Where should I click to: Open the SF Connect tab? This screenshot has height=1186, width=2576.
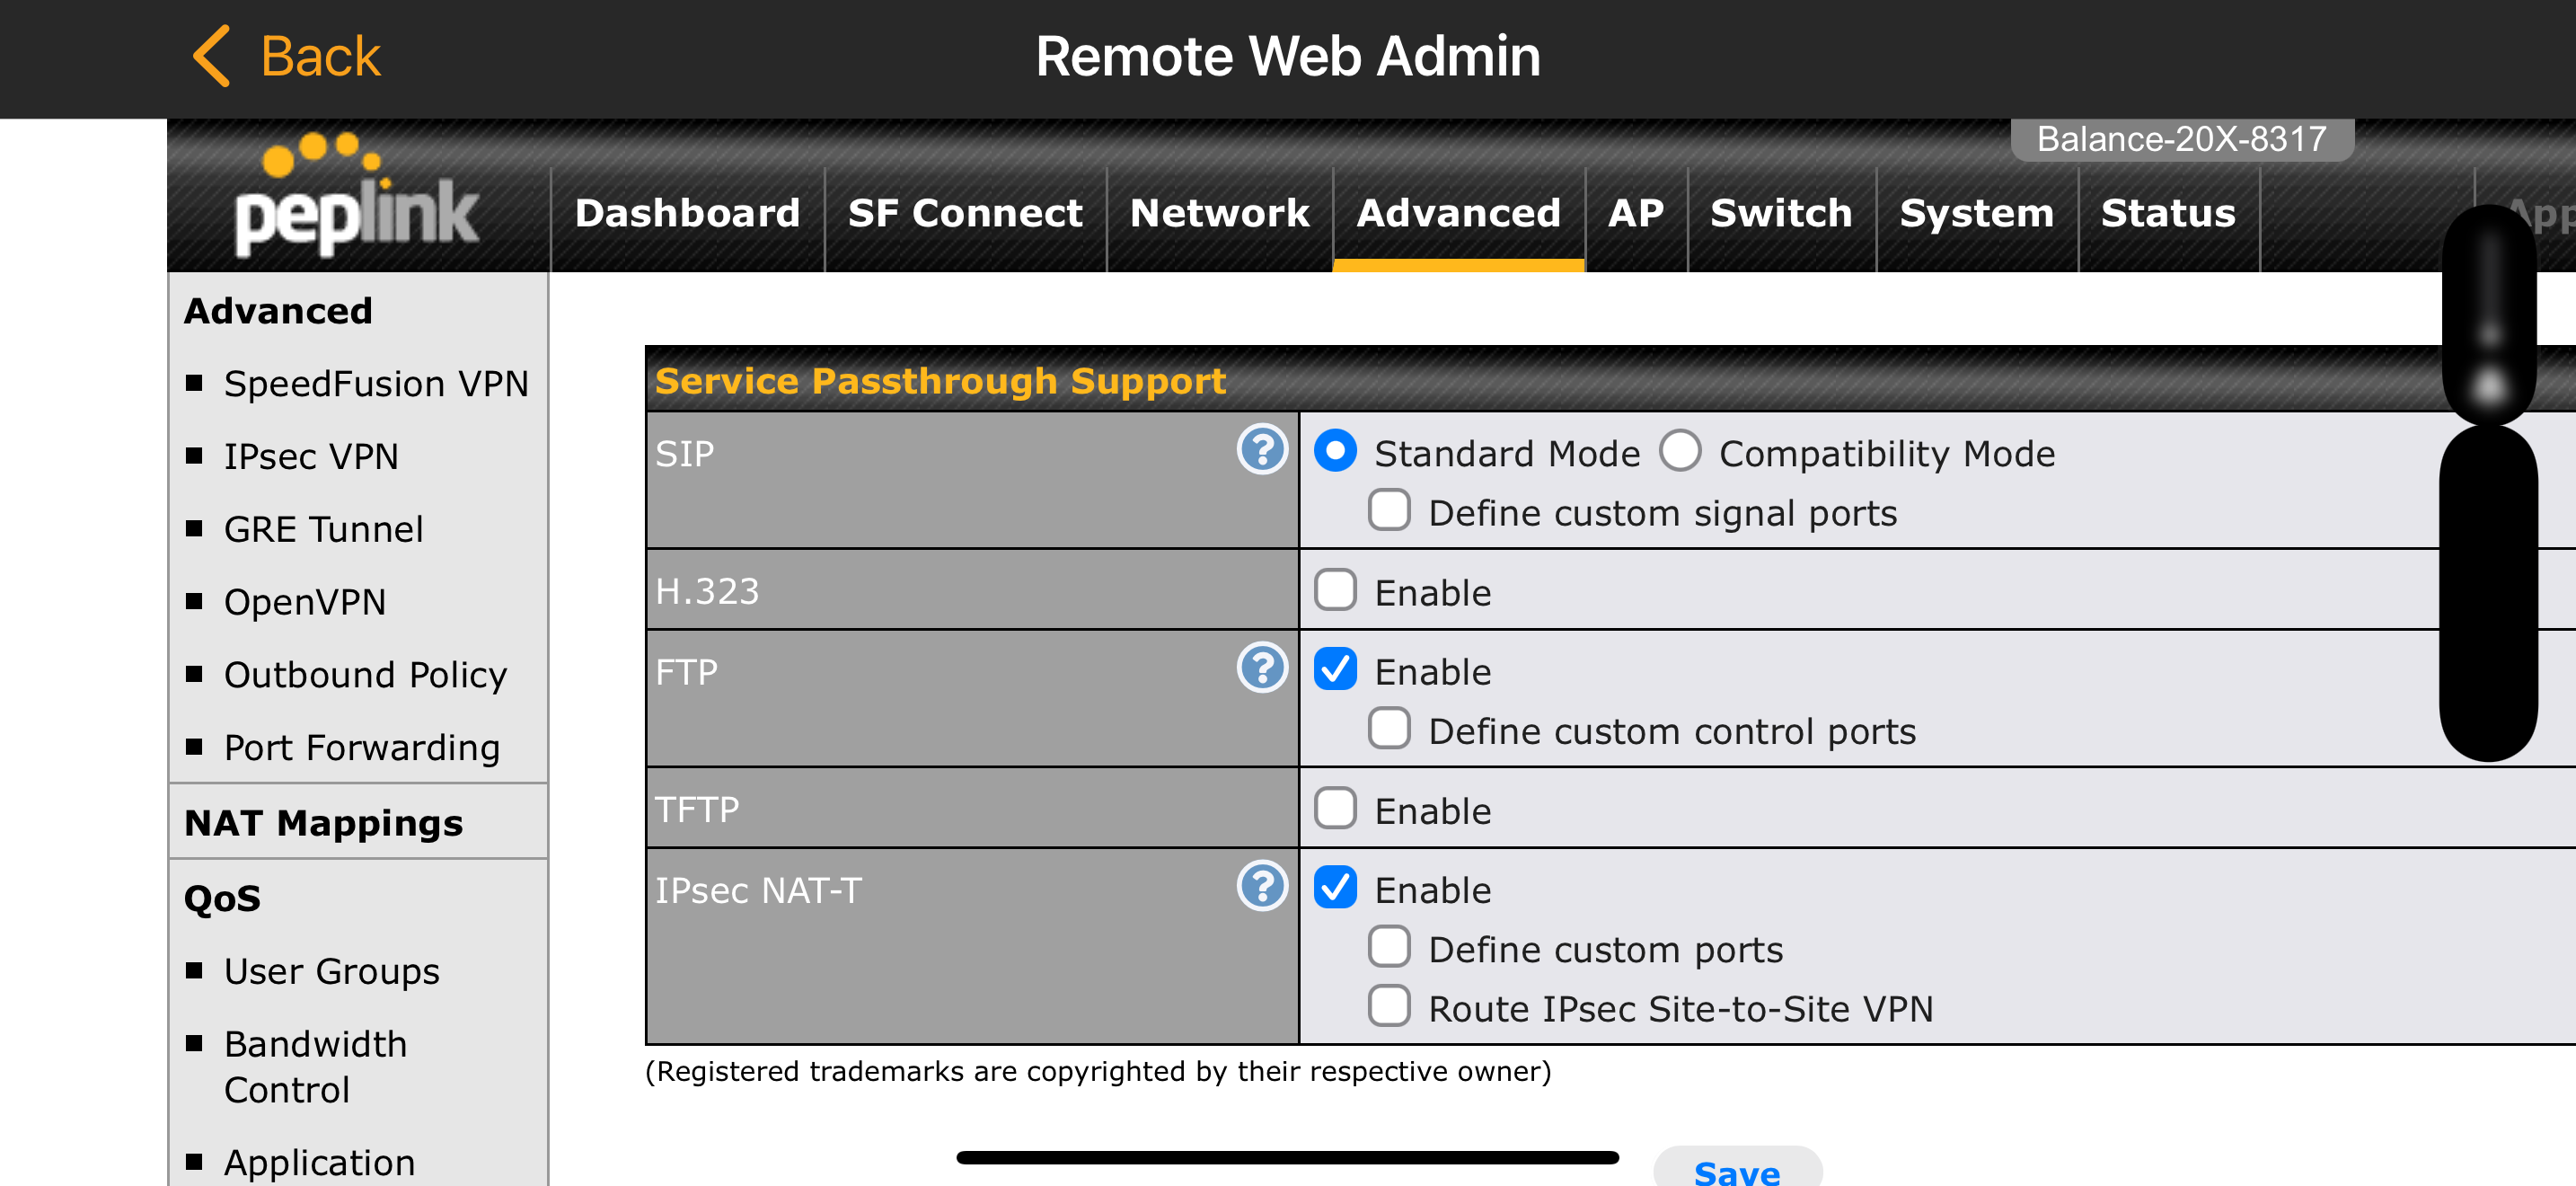[x=965, y=214]
